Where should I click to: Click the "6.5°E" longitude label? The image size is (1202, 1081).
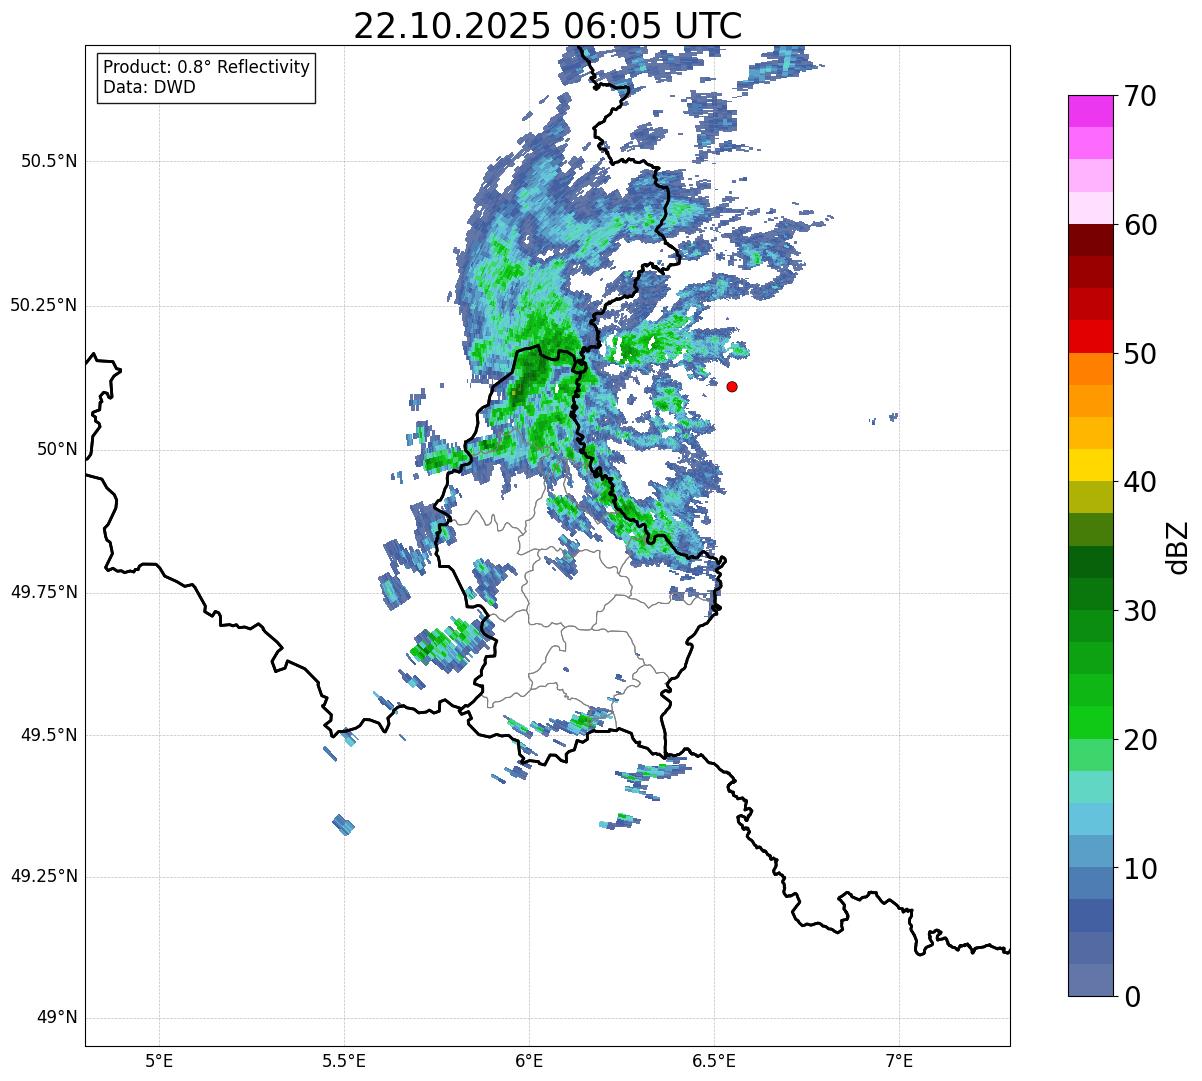(714, 1061)
